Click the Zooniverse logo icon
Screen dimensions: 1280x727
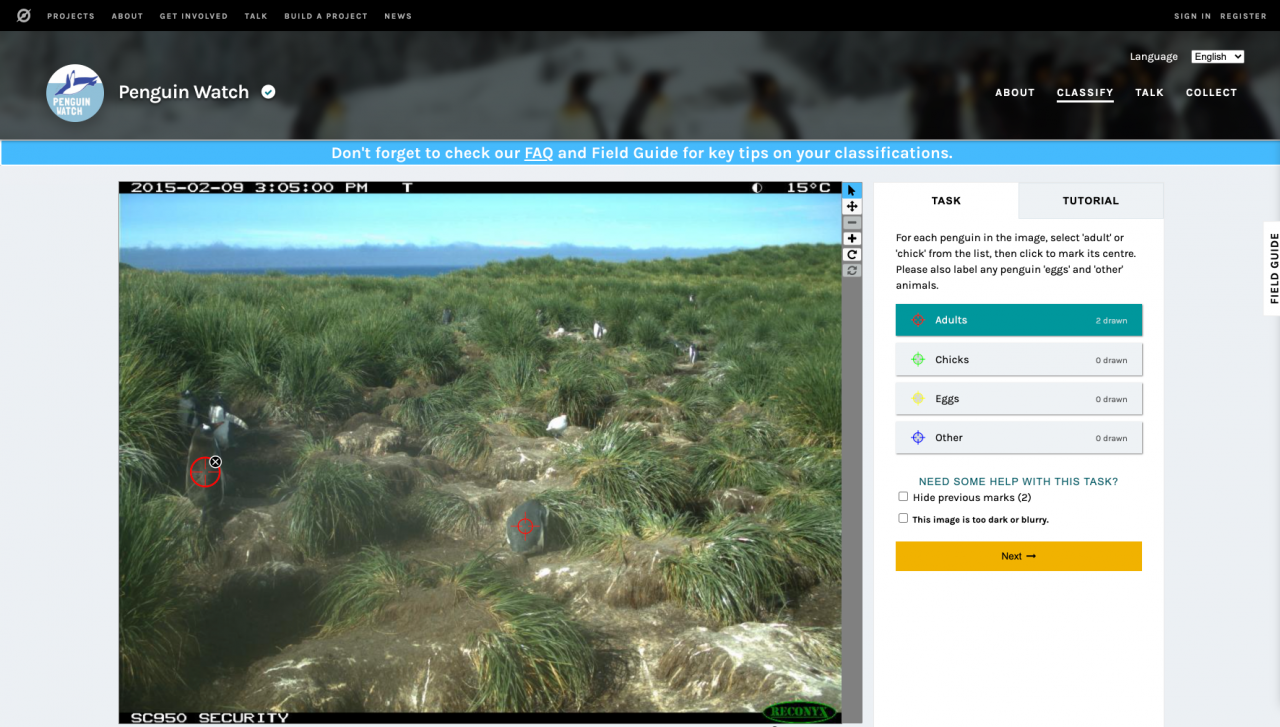24,16
